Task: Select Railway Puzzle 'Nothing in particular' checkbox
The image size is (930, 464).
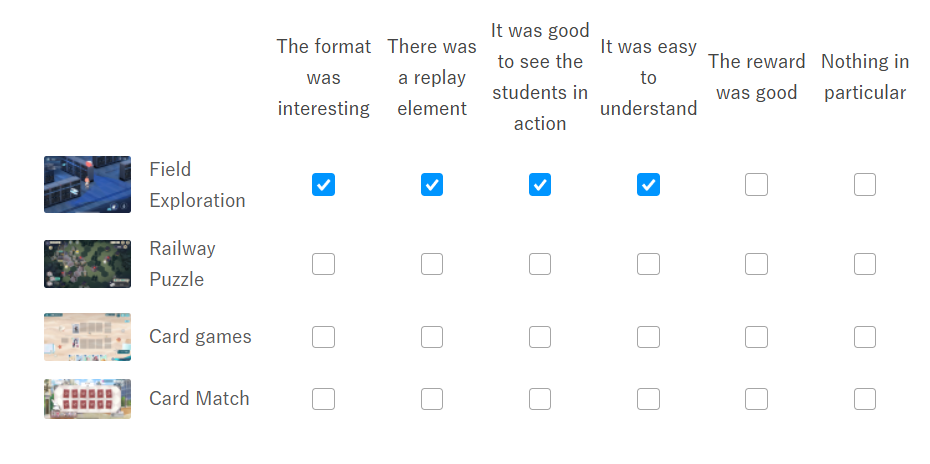Action: tap(865, 264)
